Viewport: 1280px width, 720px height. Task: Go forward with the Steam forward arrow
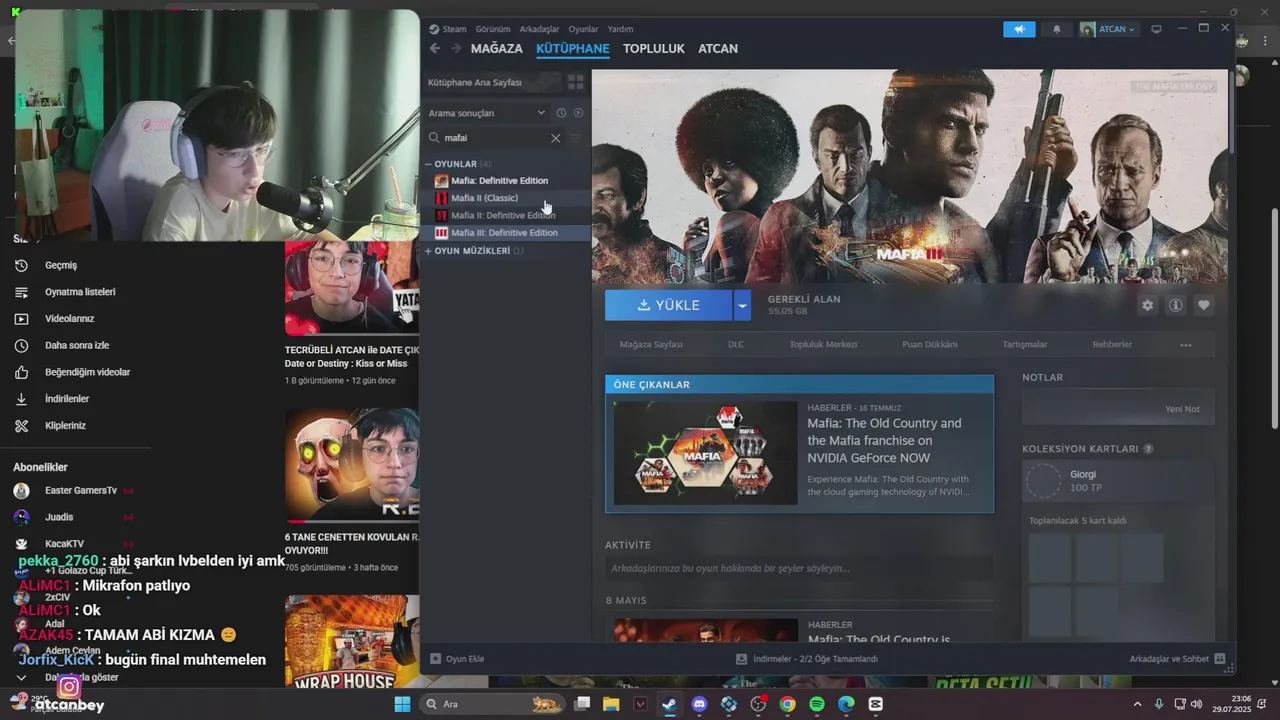pyautogui.click(x=456, y=48)
